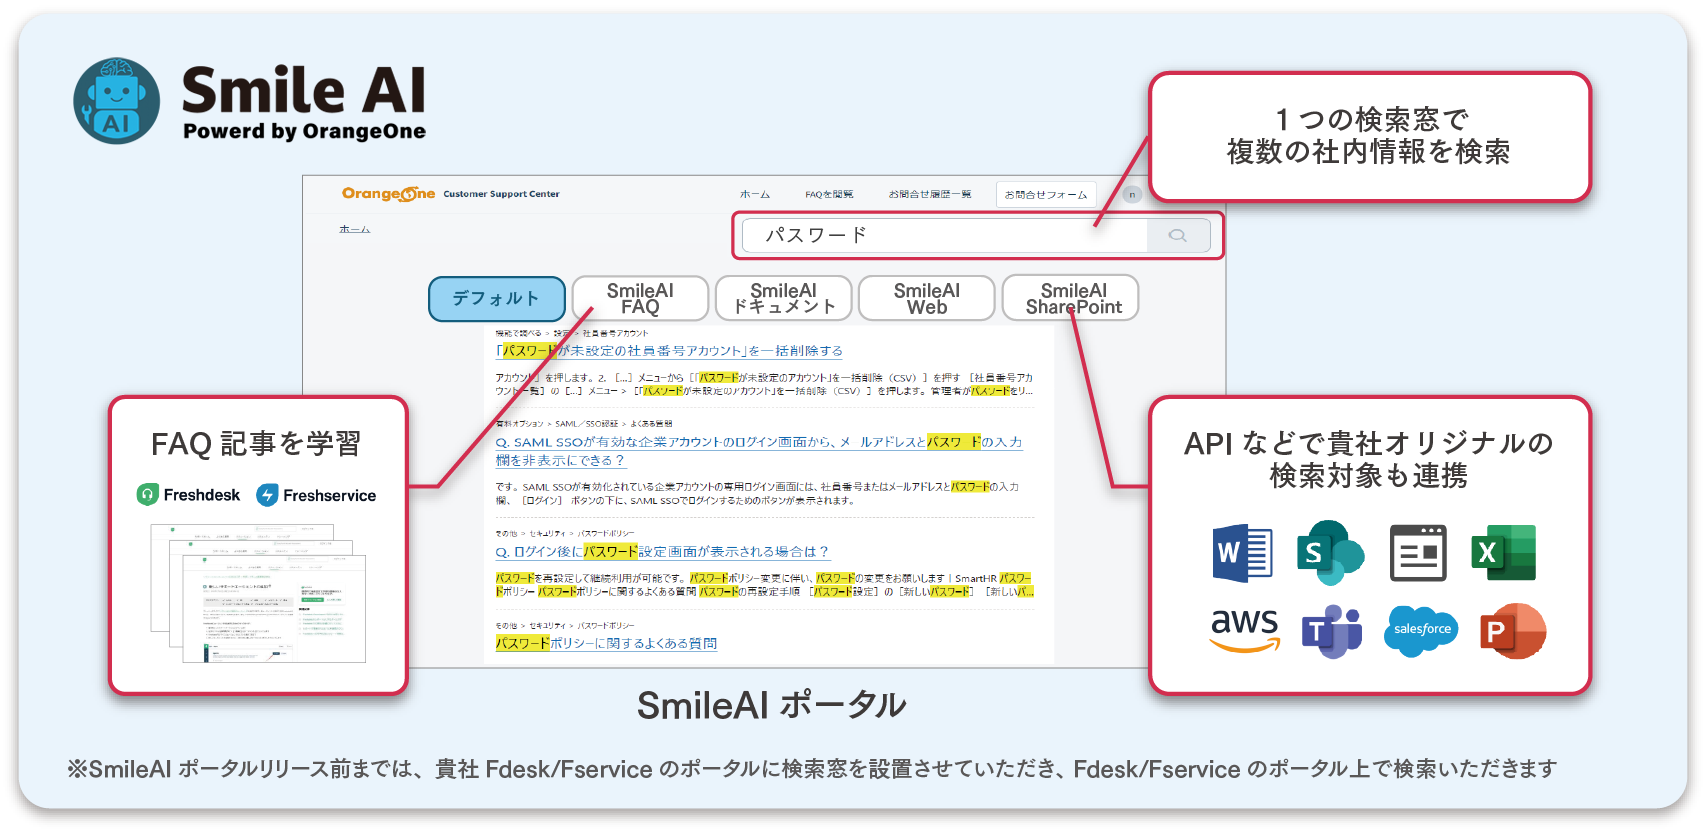Click the Freshdesk logo

[x=189, y=495]
